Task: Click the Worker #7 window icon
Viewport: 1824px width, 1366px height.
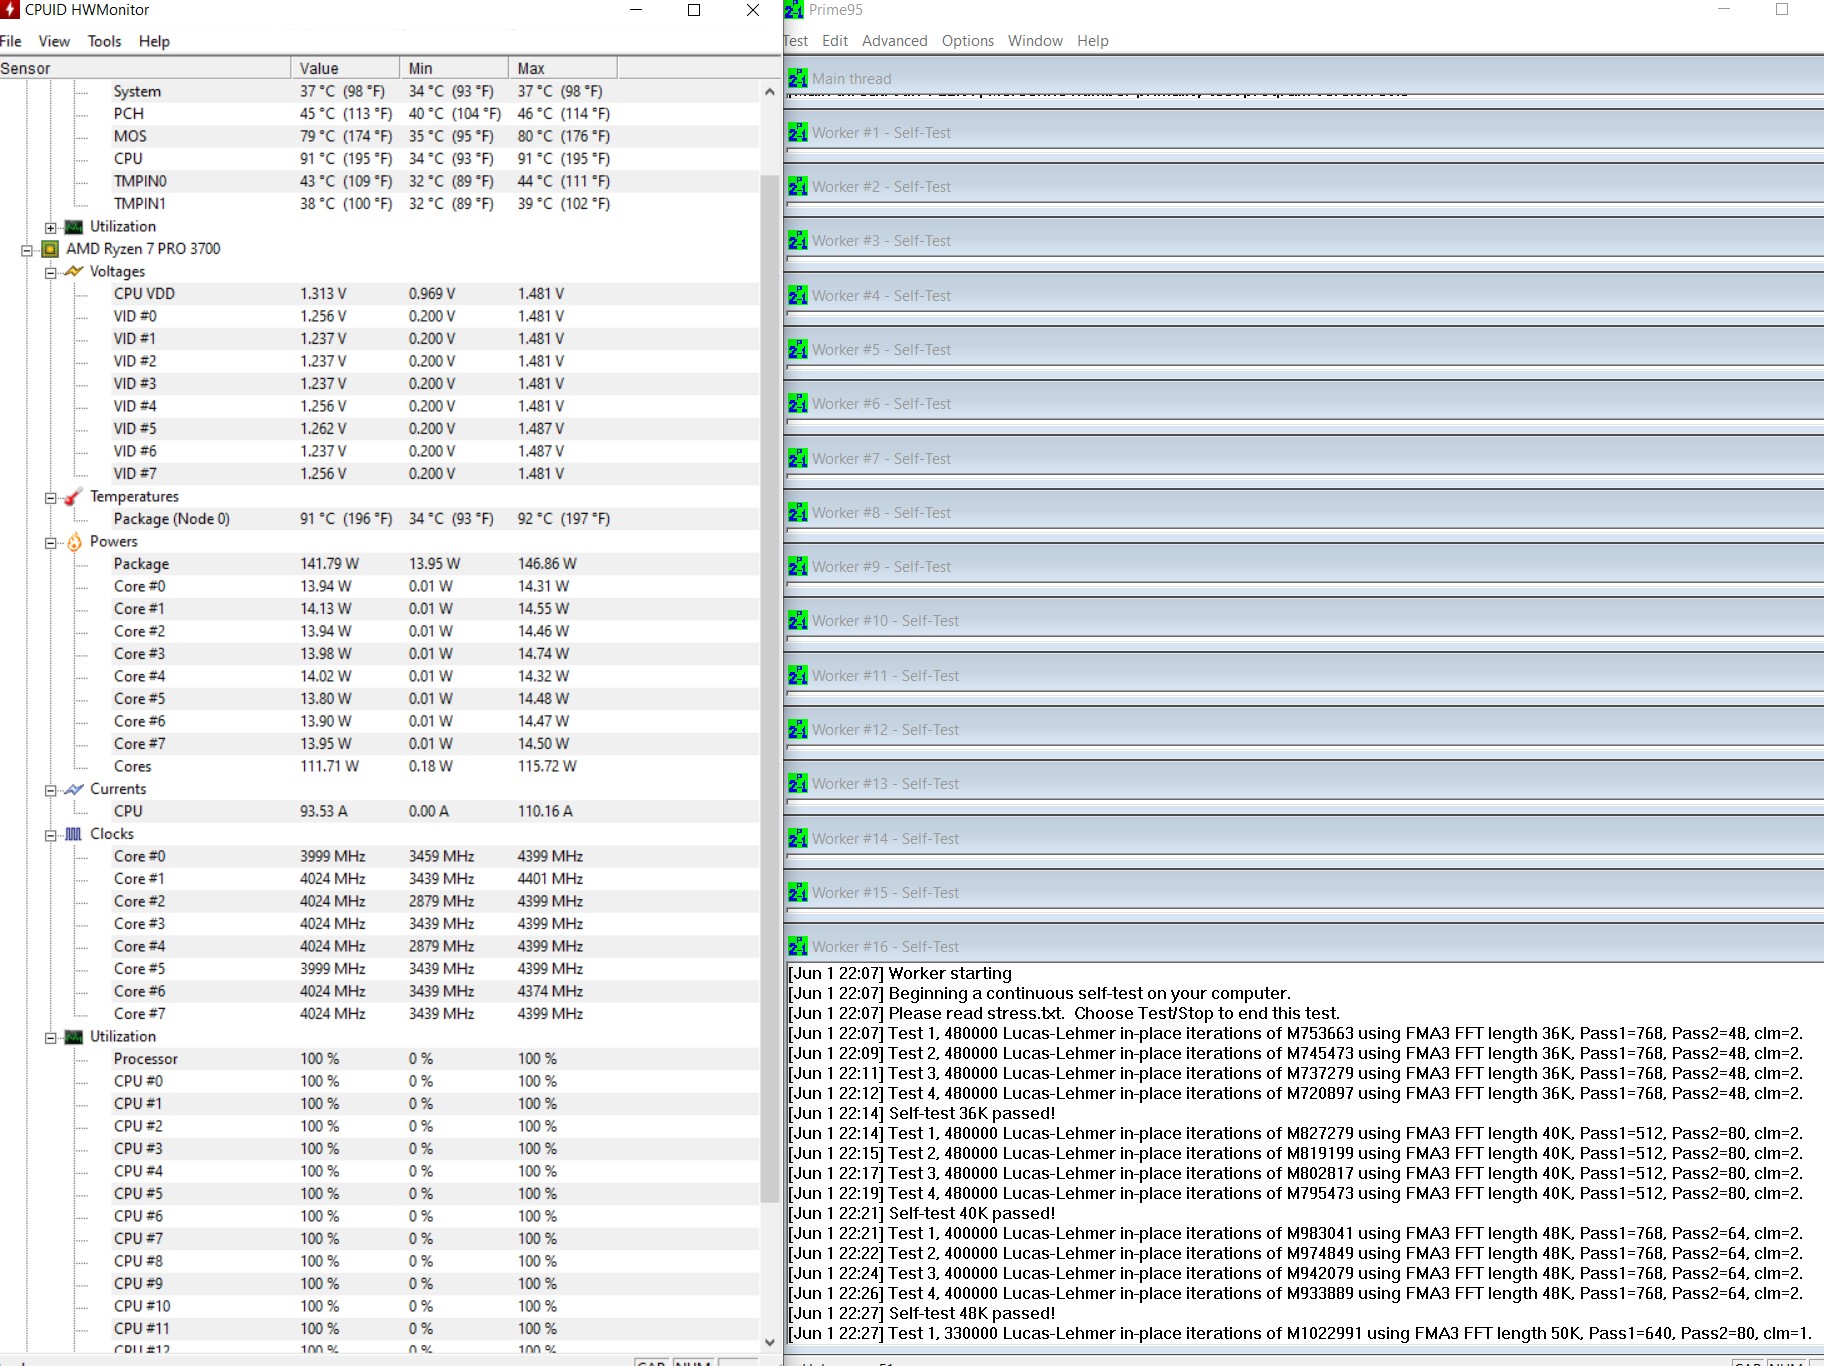Action: [798, 459]
